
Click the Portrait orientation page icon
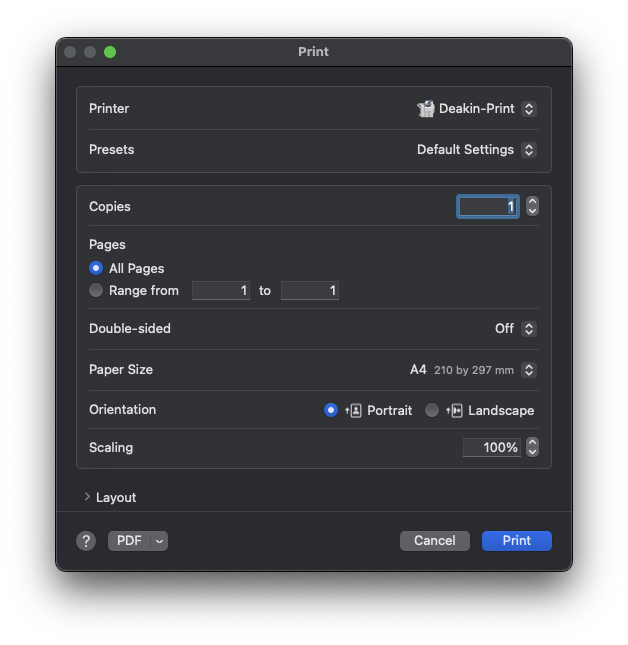(x=354, y=410)
